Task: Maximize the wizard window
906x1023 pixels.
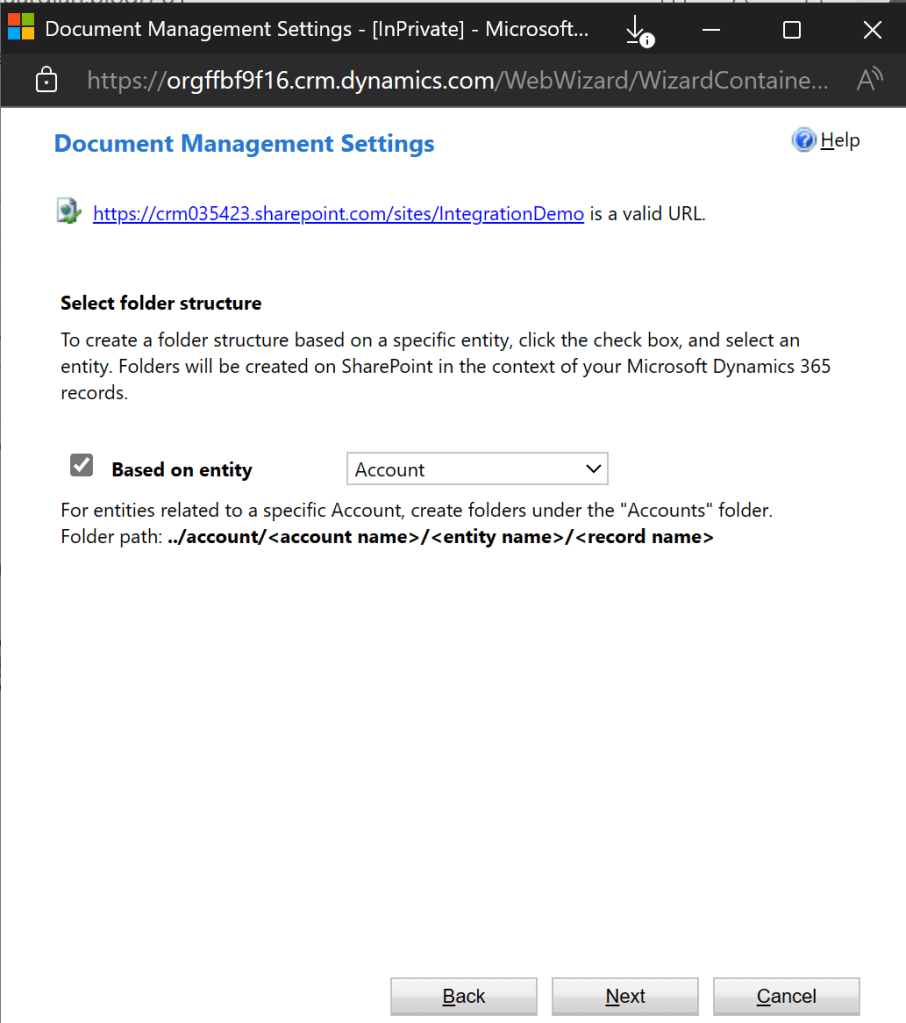Action: pos(791,30)
